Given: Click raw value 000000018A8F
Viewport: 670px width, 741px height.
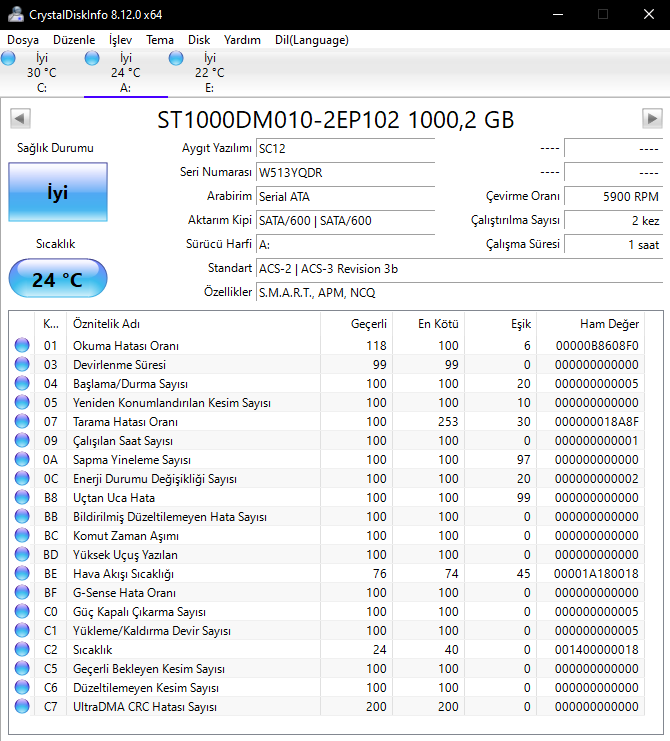Looking at the screenshot, I should coord(597,422).
